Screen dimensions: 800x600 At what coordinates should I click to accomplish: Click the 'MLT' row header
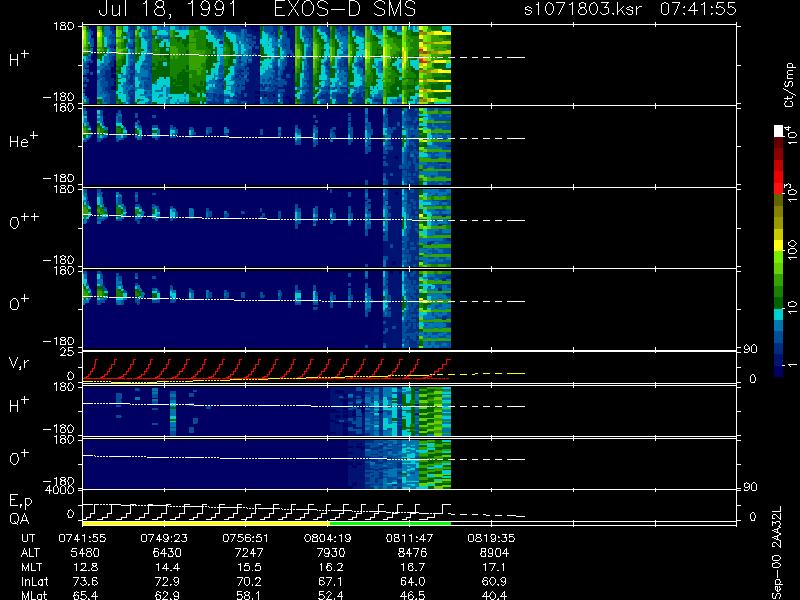click(31, 567)
